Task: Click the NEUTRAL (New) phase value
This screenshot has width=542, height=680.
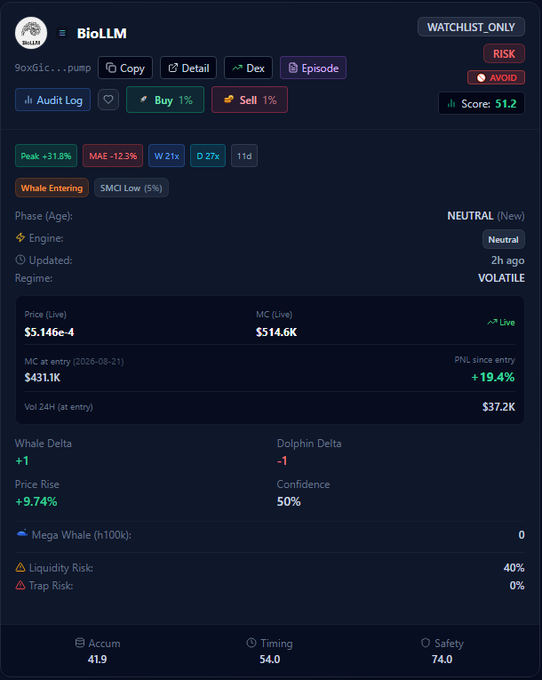Action: coord(486,216)
